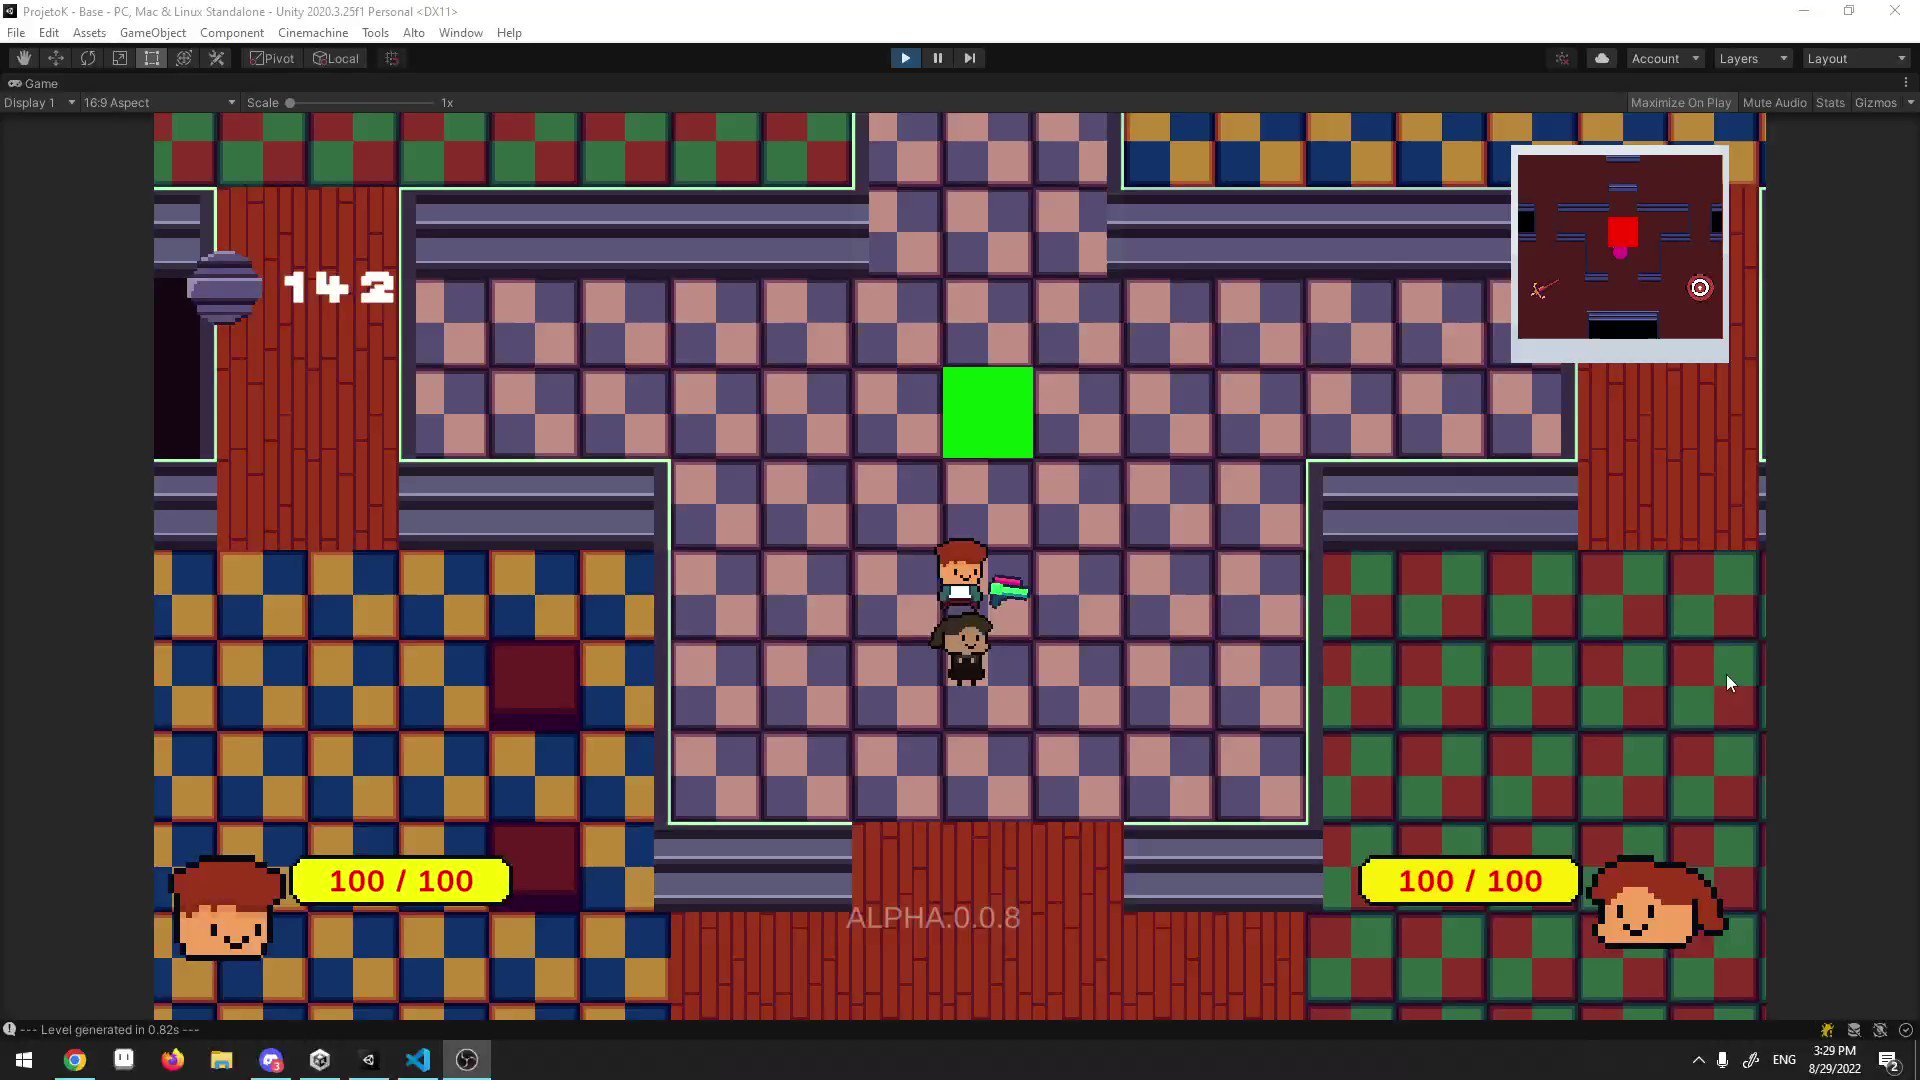
Task: Open the GameObject menu
Action: coord(152,32)
